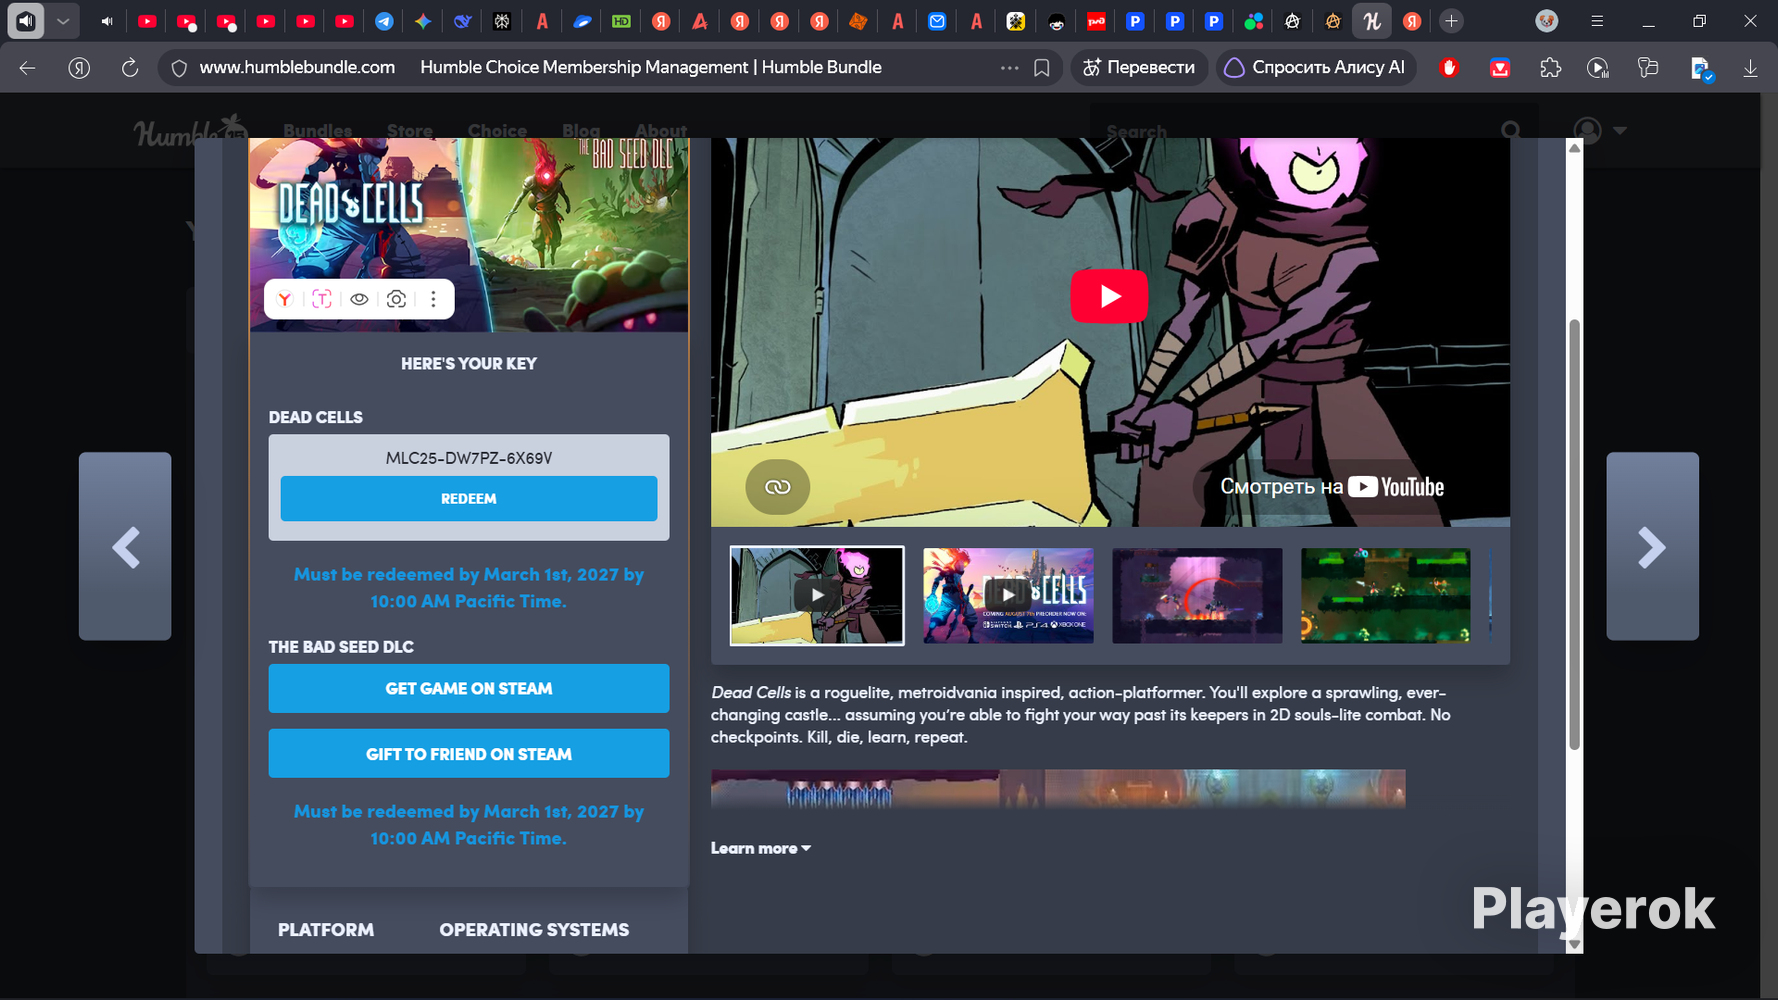Open the Store menu in site header
The width and height of the screenshot is (1778, 1000).
point(410,131)
